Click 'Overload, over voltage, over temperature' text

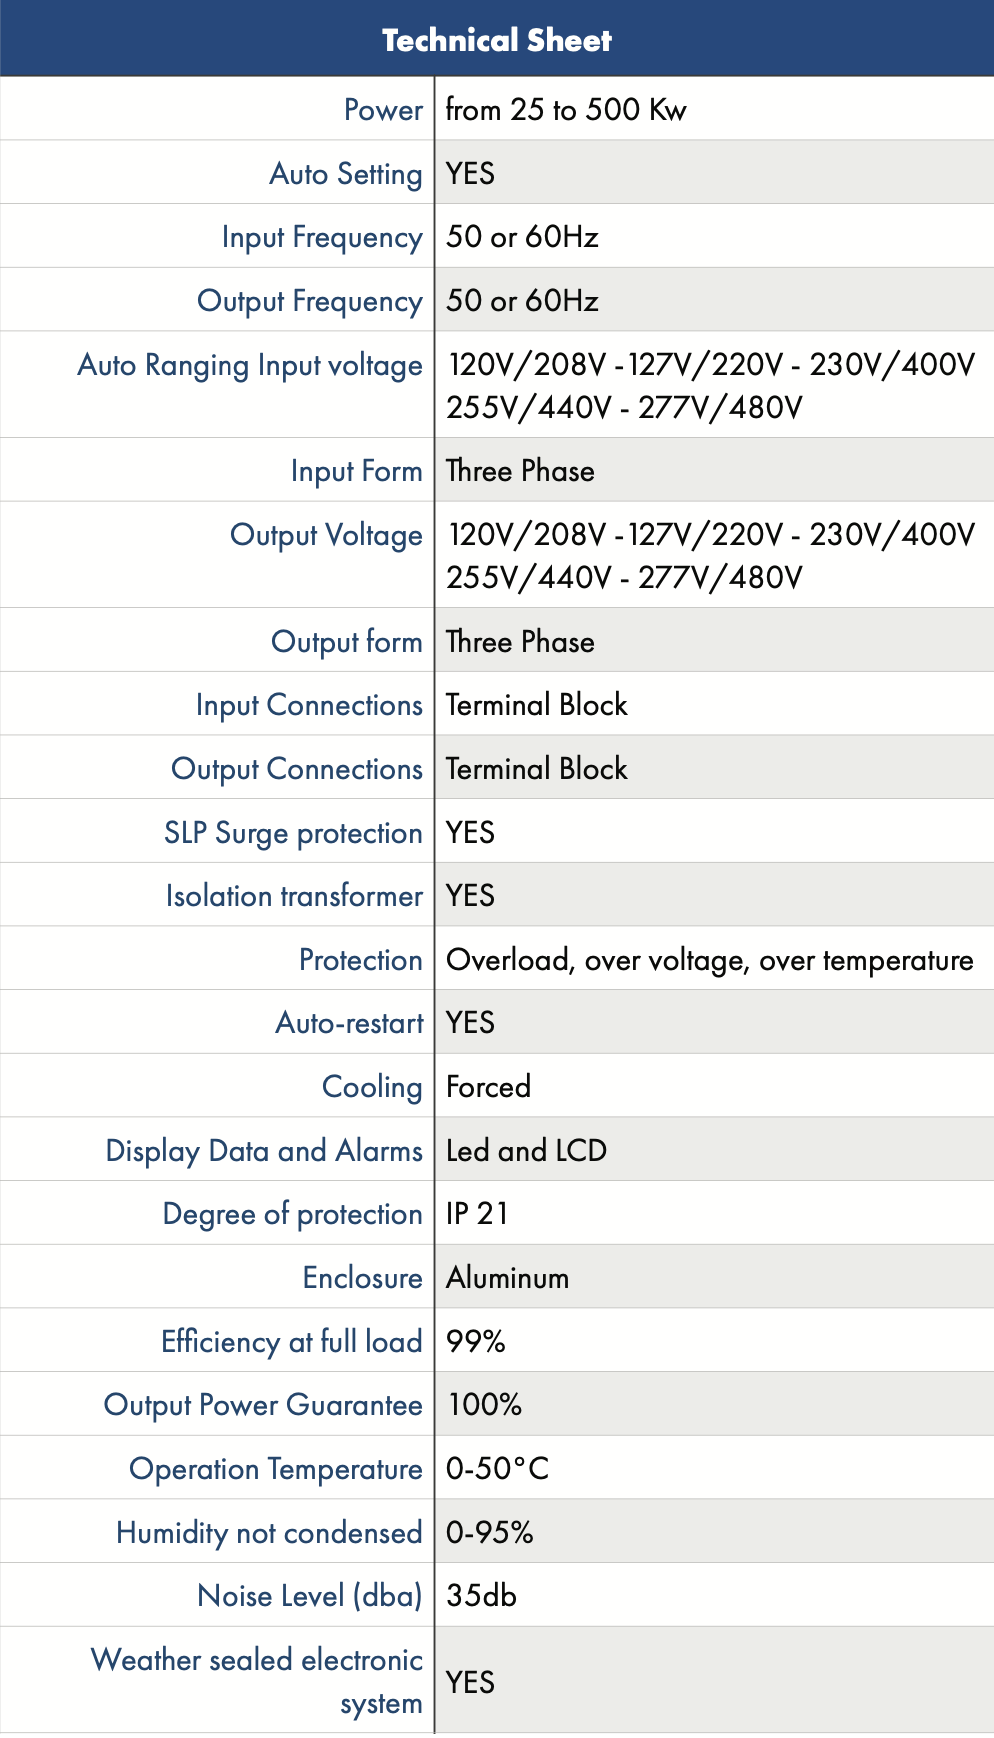710,960
